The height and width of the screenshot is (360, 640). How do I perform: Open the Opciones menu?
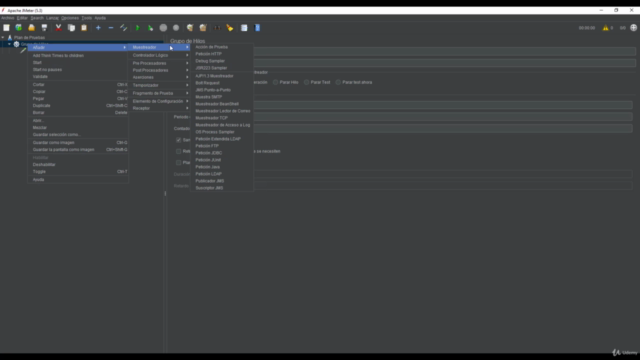[70, 18]
